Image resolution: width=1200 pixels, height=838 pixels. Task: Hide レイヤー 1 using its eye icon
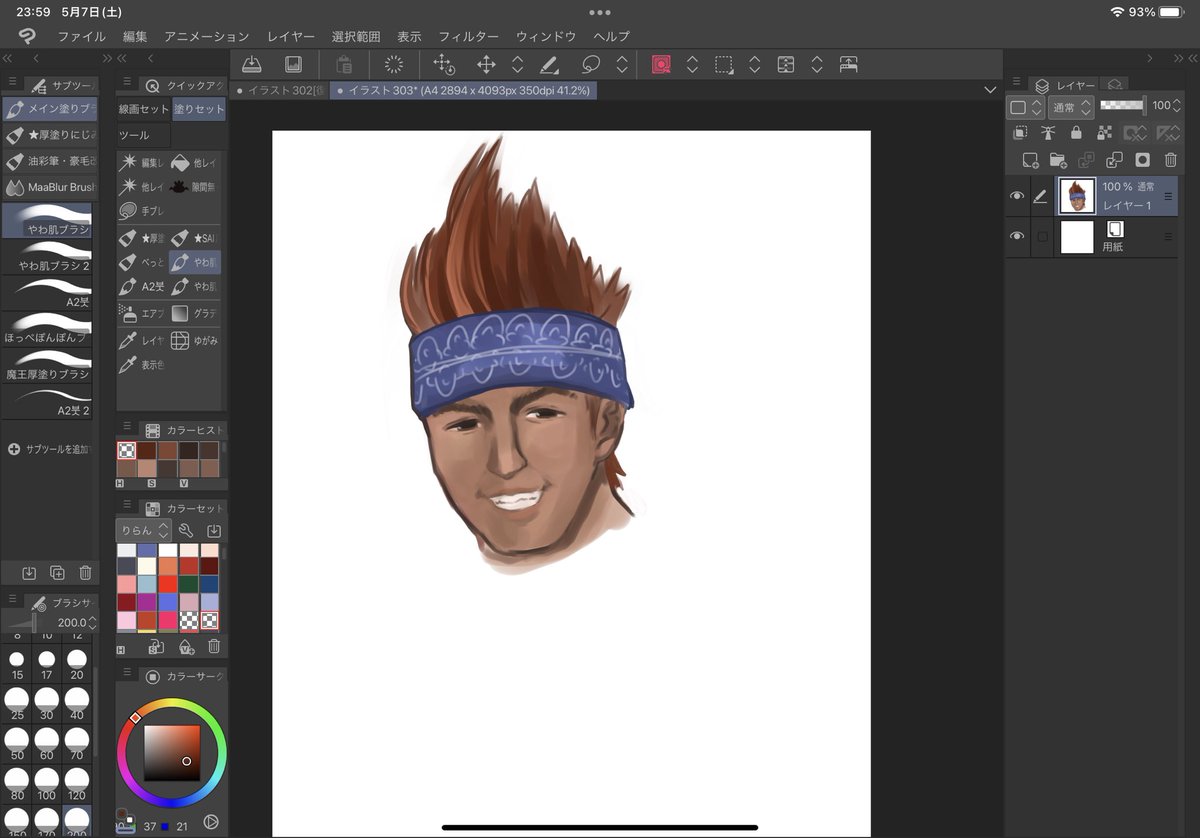(x=1017, y=197)
